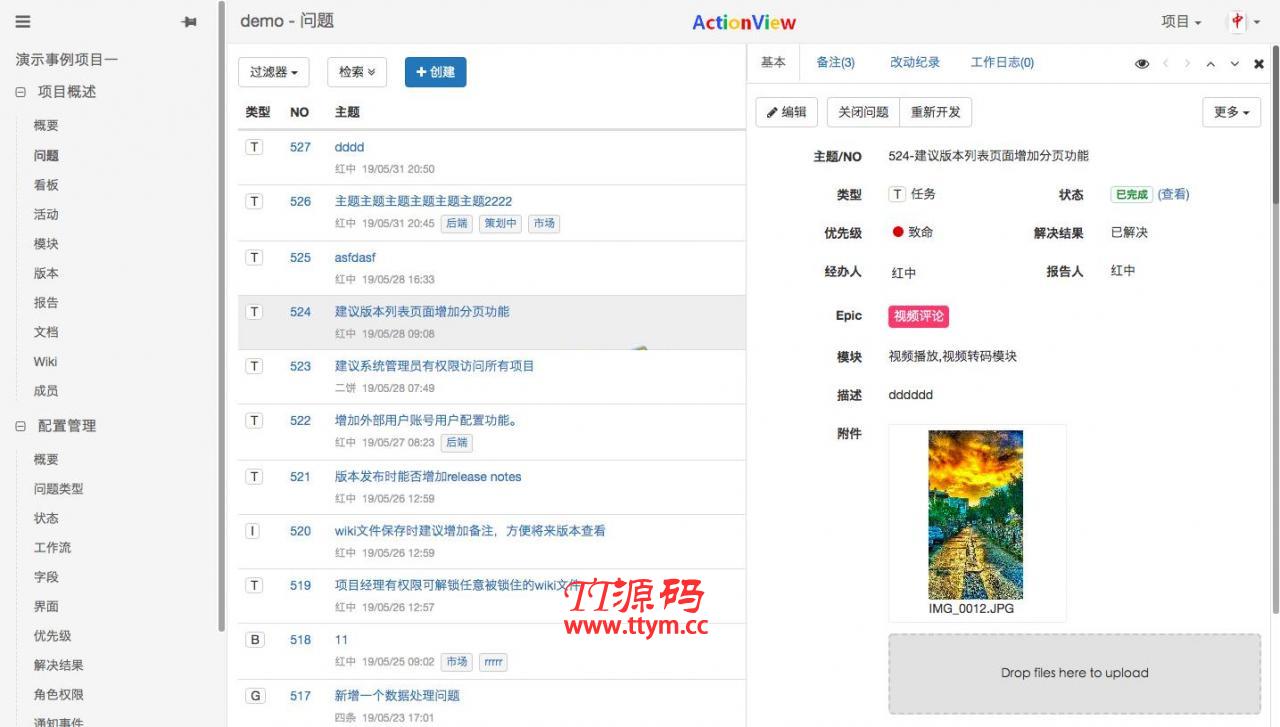Open 版本 in the sidebar
1280x727 pixels.
pyautogui.click(x=46, y=273)
